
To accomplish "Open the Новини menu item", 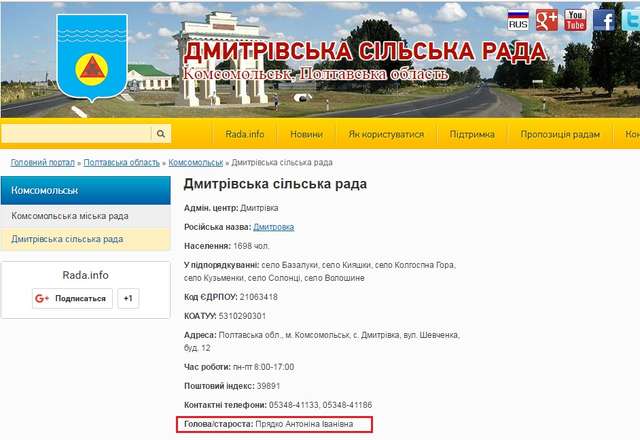I will [306, 134].
